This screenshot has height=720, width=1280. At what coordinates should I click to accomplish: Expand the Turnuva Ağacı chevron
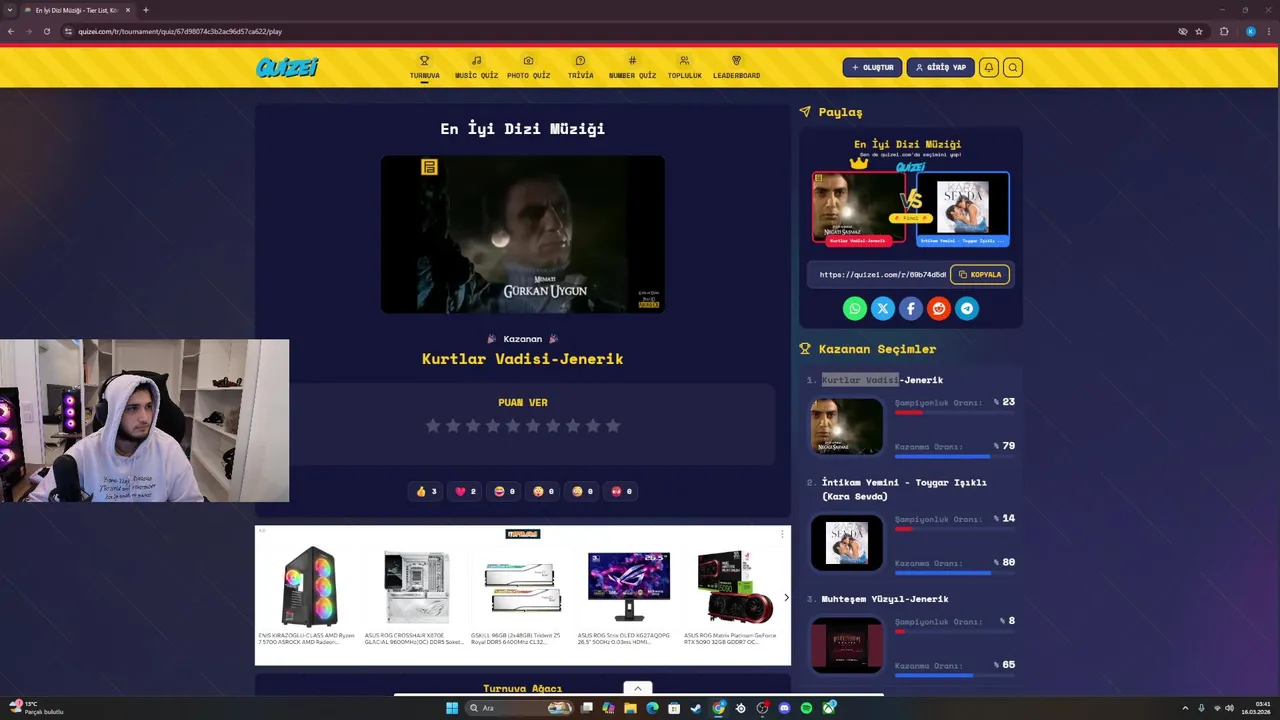tap(638, 688)
